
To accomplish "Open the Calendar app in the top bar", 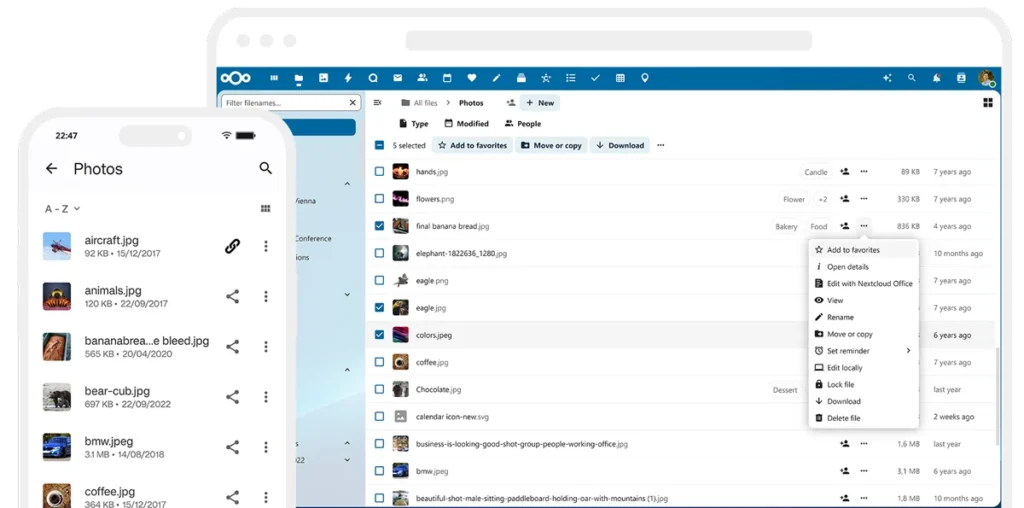I will click(447, 78).
